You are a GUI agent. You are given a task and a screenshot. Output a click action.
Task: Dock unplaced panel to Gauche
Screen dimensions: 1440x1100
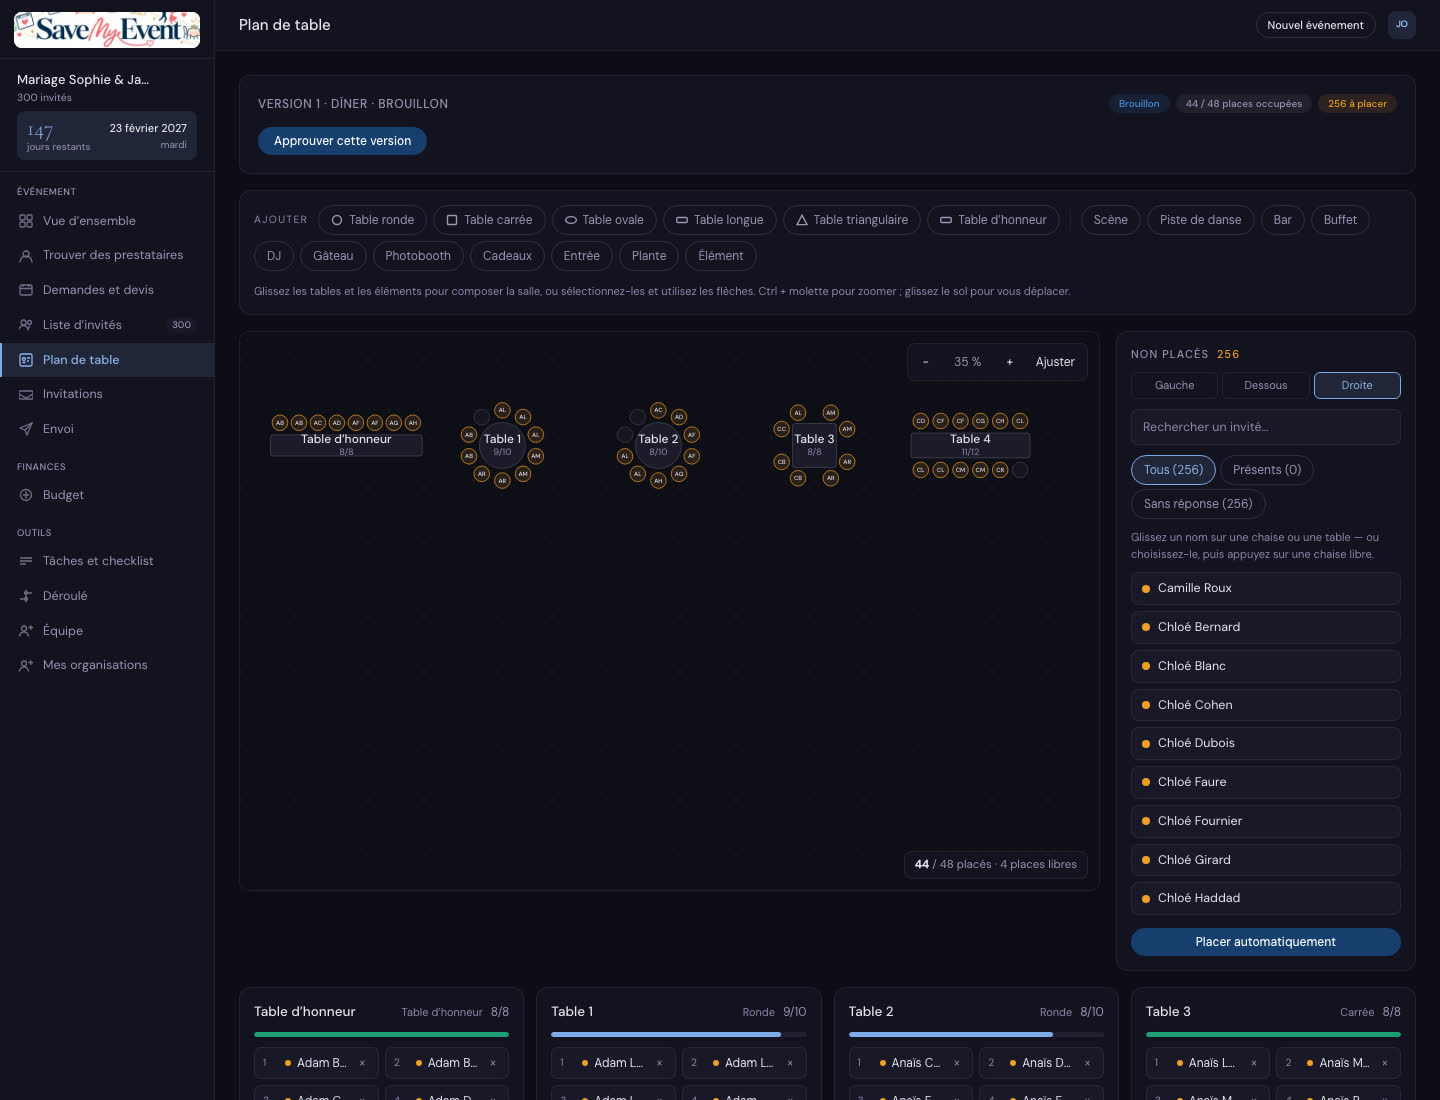coord(1174,385)
